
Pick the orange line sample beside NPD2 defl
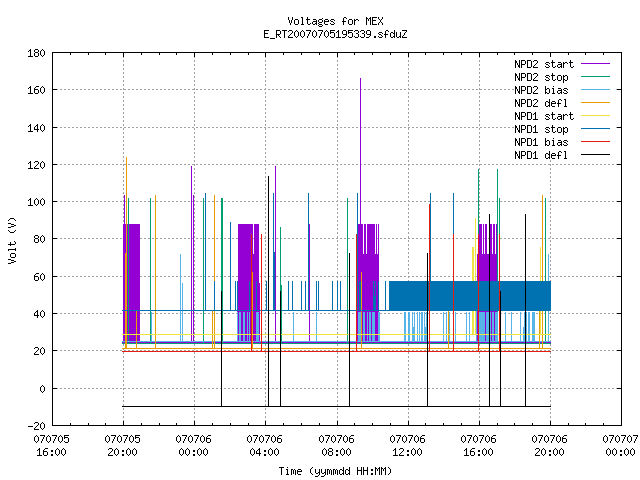tap(595, 102)
